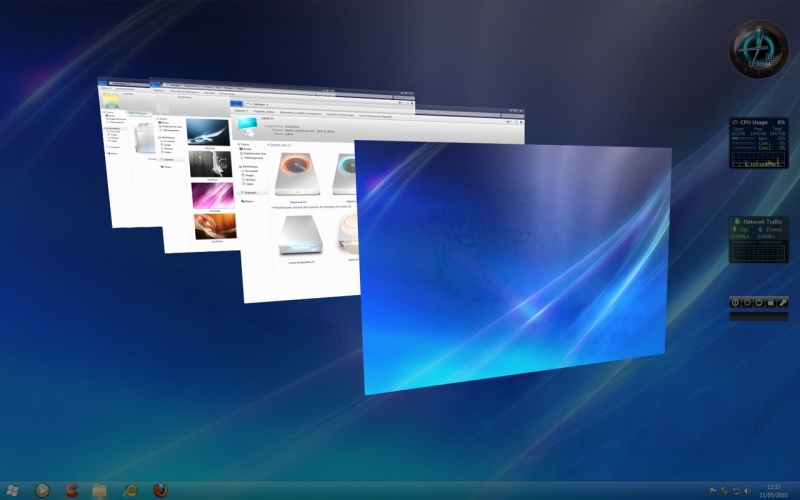Open the analog clock desktop gadget

point(758,49)
